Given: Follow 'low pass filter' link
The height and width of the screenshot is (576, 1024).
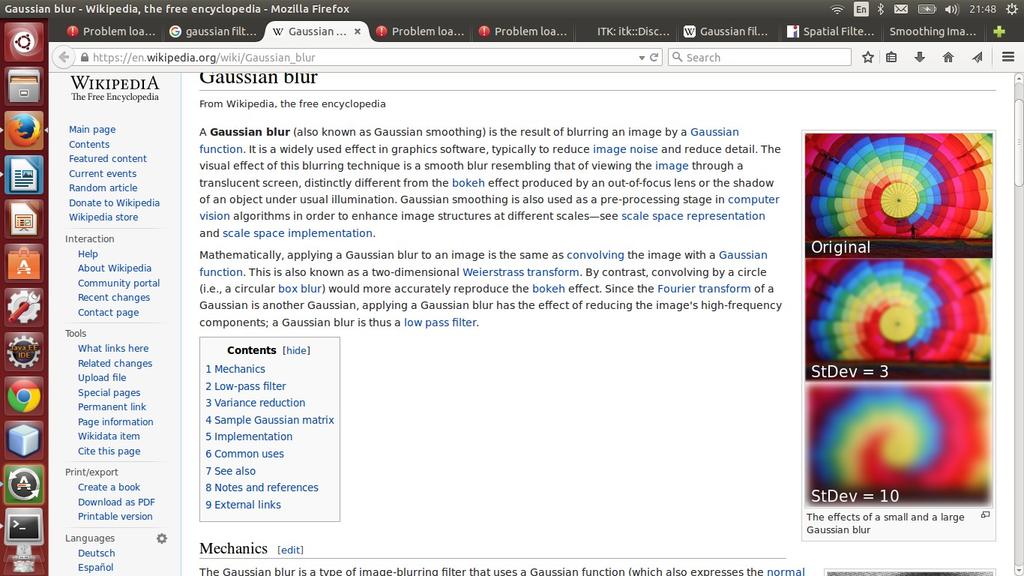Looking at the screenshot, I should (x=440, y=322).
